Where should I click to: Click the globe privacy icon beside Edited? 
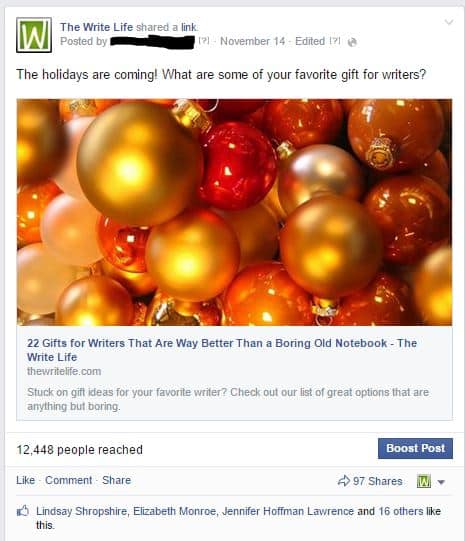[352, 42]
